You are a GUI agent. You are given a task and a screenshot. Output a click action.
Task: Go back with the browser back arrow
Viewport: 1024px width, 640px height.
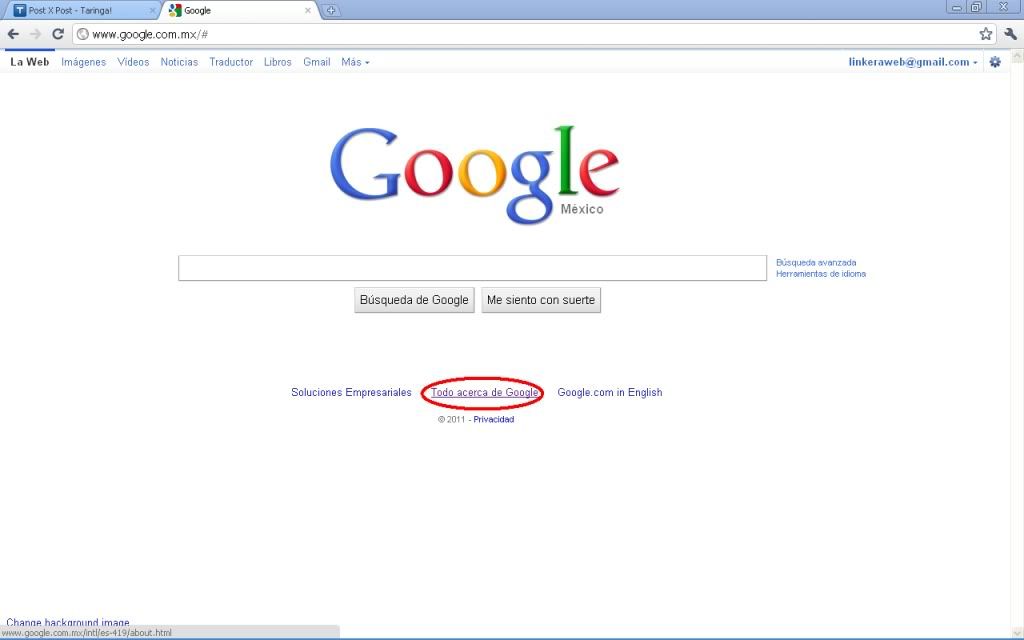[13, 34]
